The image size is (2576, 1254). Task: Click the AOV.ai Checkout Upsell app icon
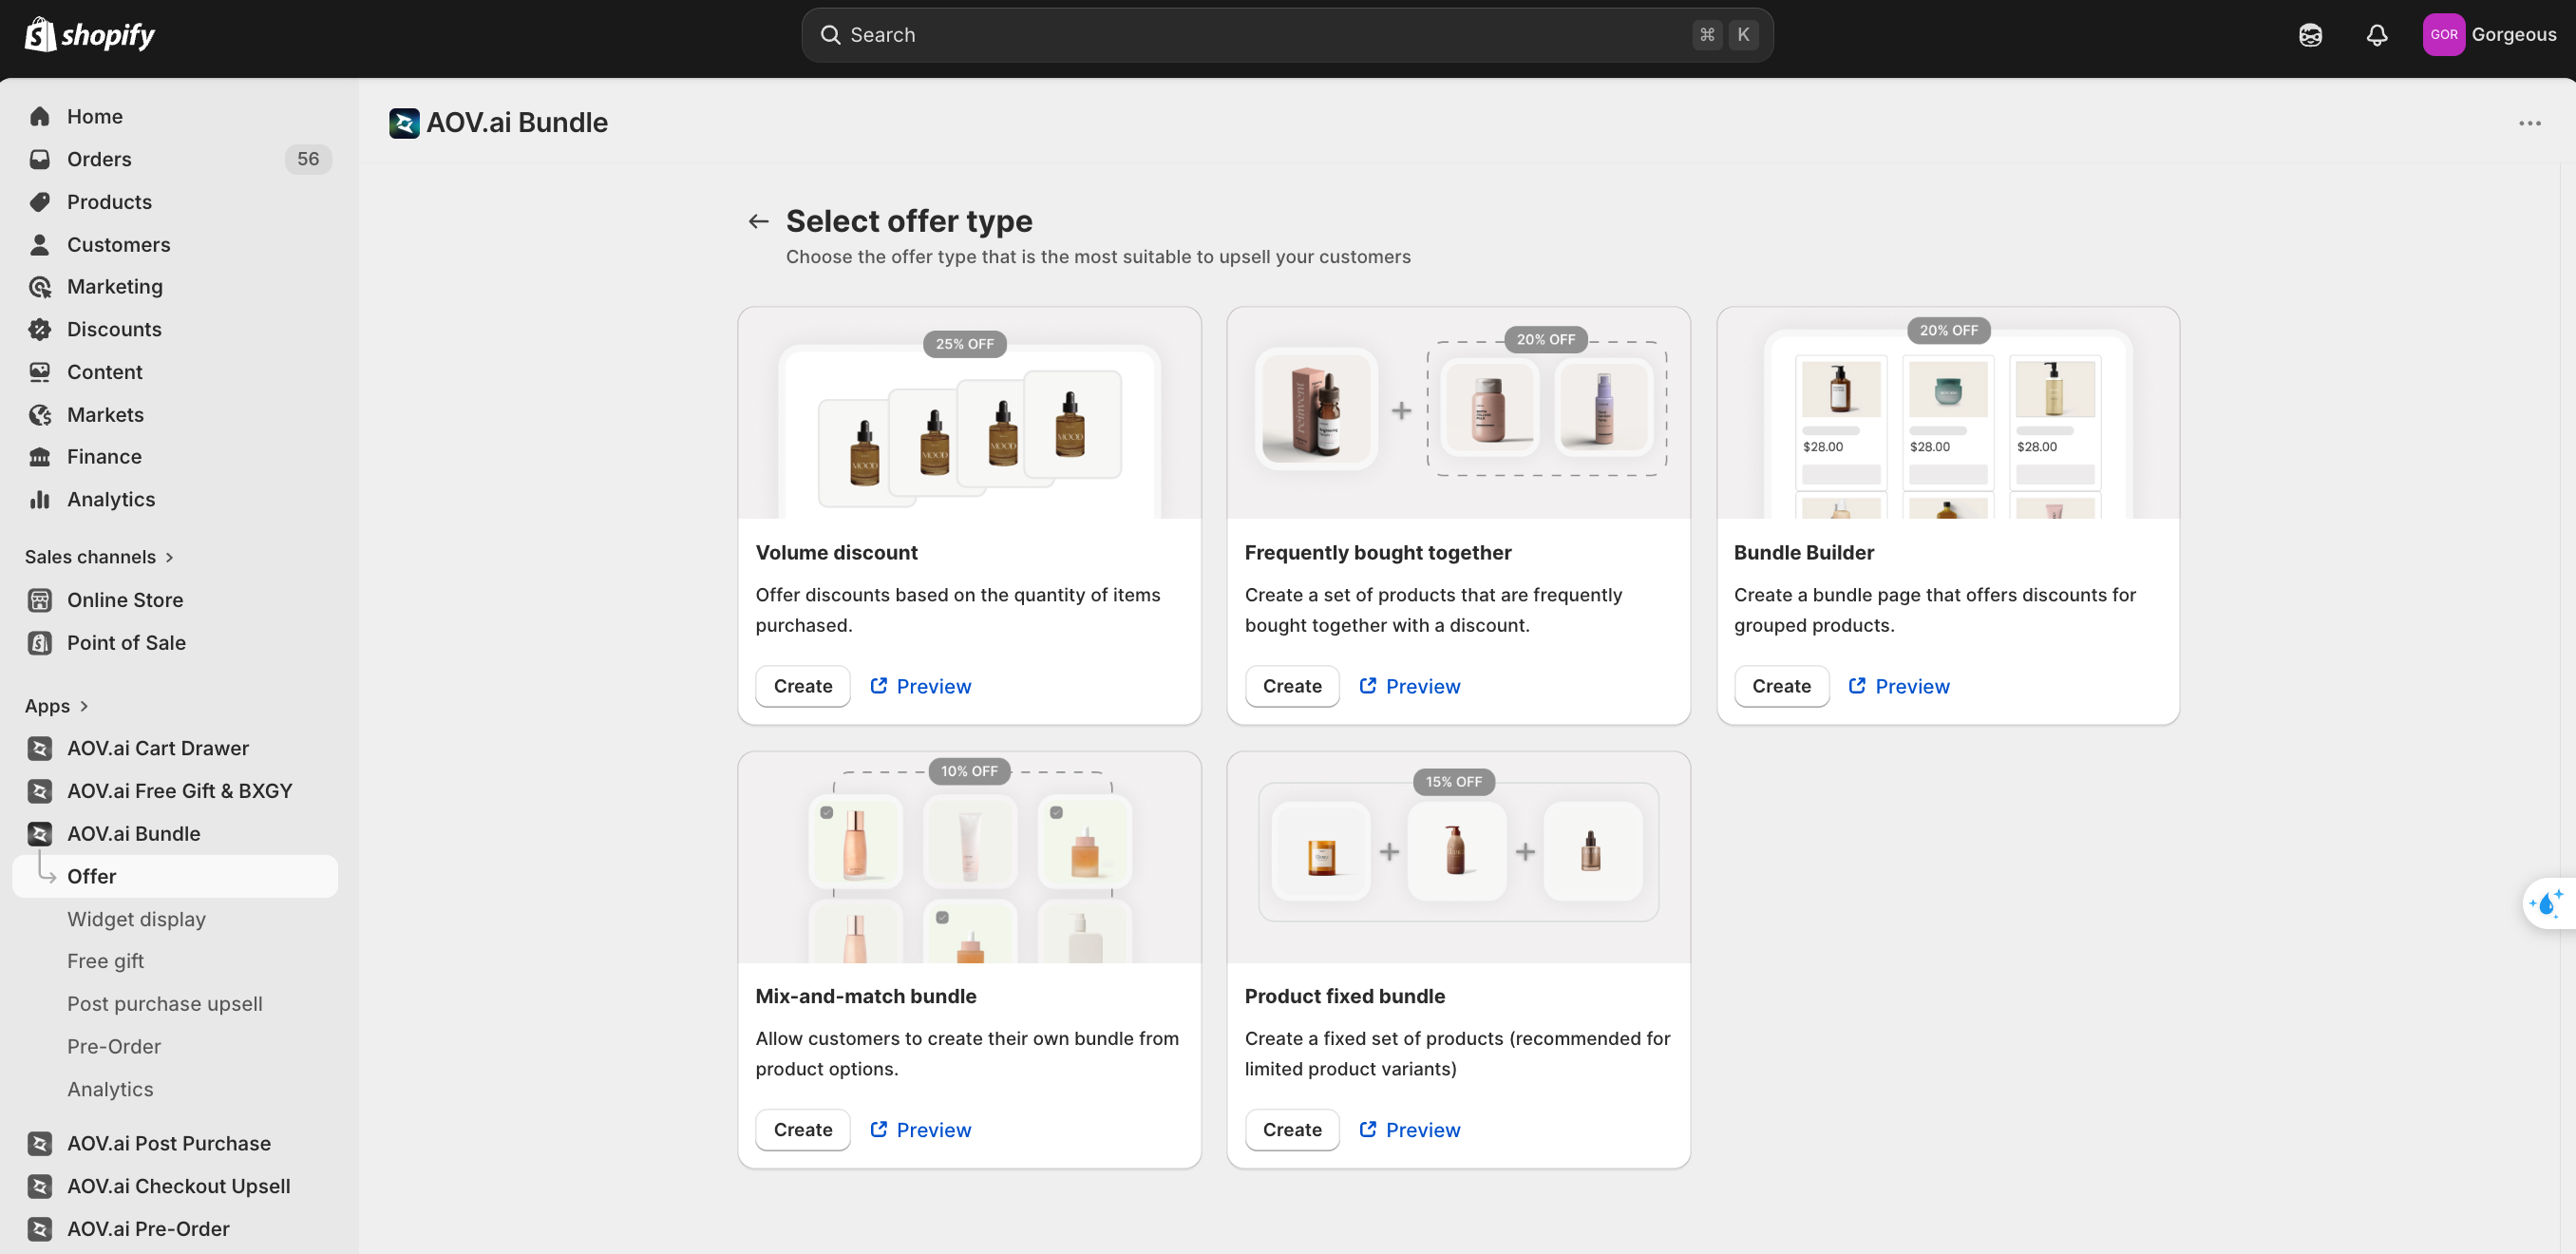pyautogui.click(x=40, y=1186)
